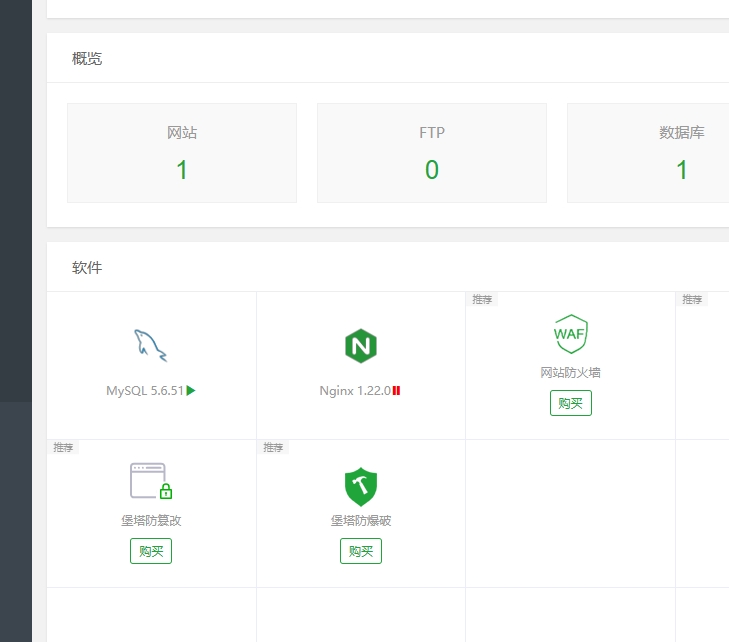Open the 数据库 overview card

(x=648, y=153)
